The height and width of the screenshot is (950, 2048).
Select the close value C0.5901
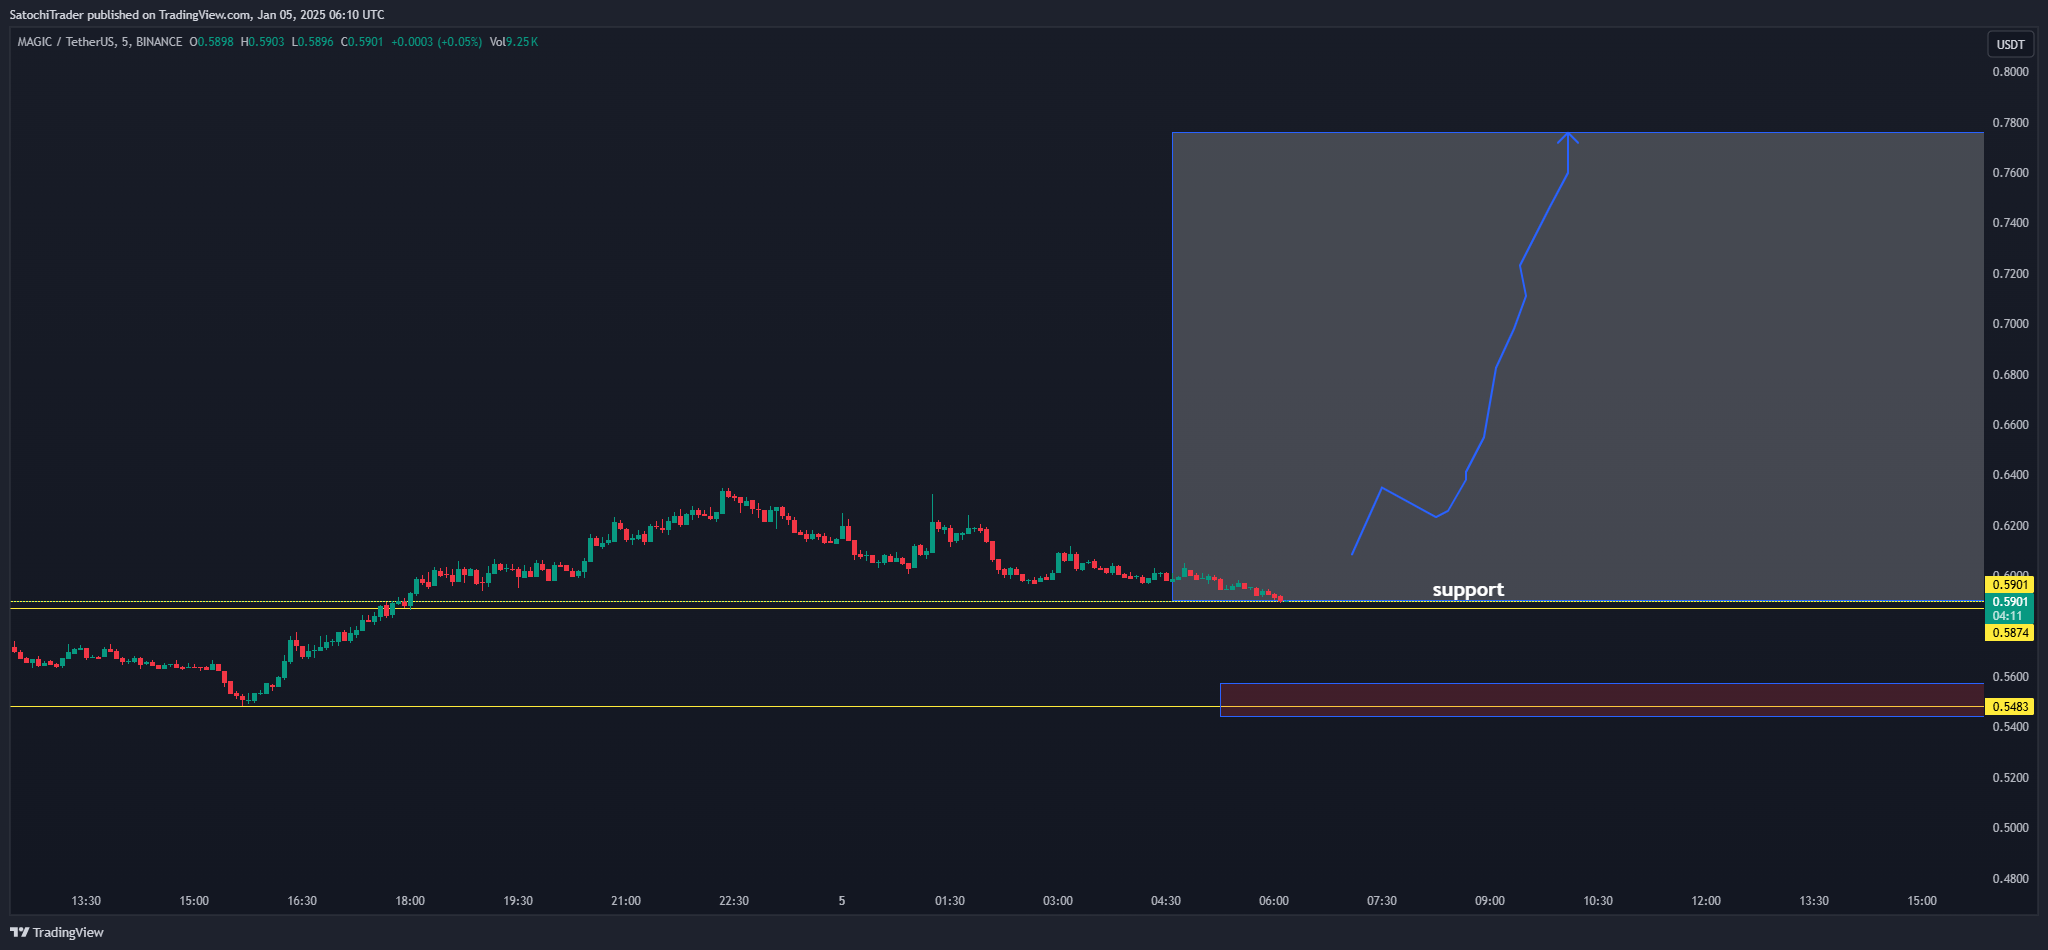click(x=362, y=42)
